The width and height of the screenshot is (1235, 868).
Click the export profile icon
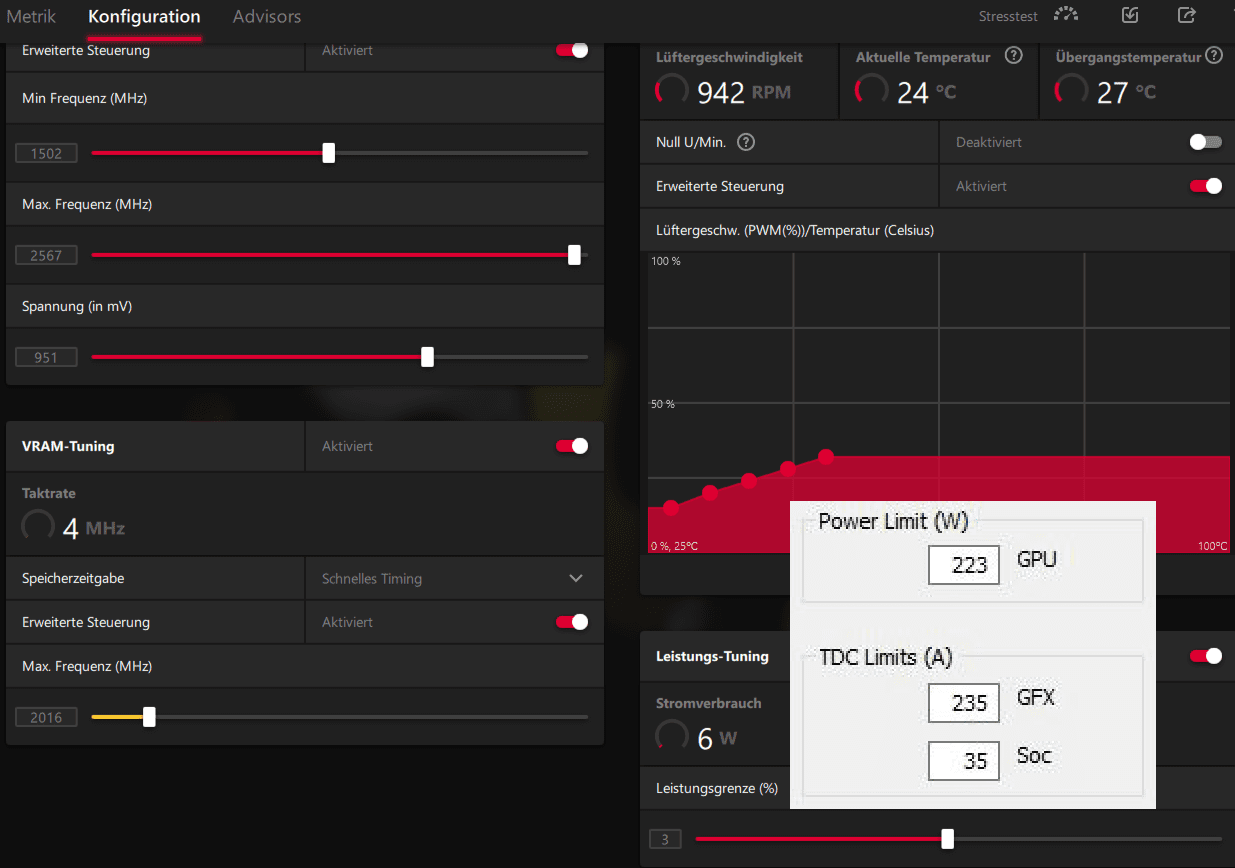[1187, 15]
